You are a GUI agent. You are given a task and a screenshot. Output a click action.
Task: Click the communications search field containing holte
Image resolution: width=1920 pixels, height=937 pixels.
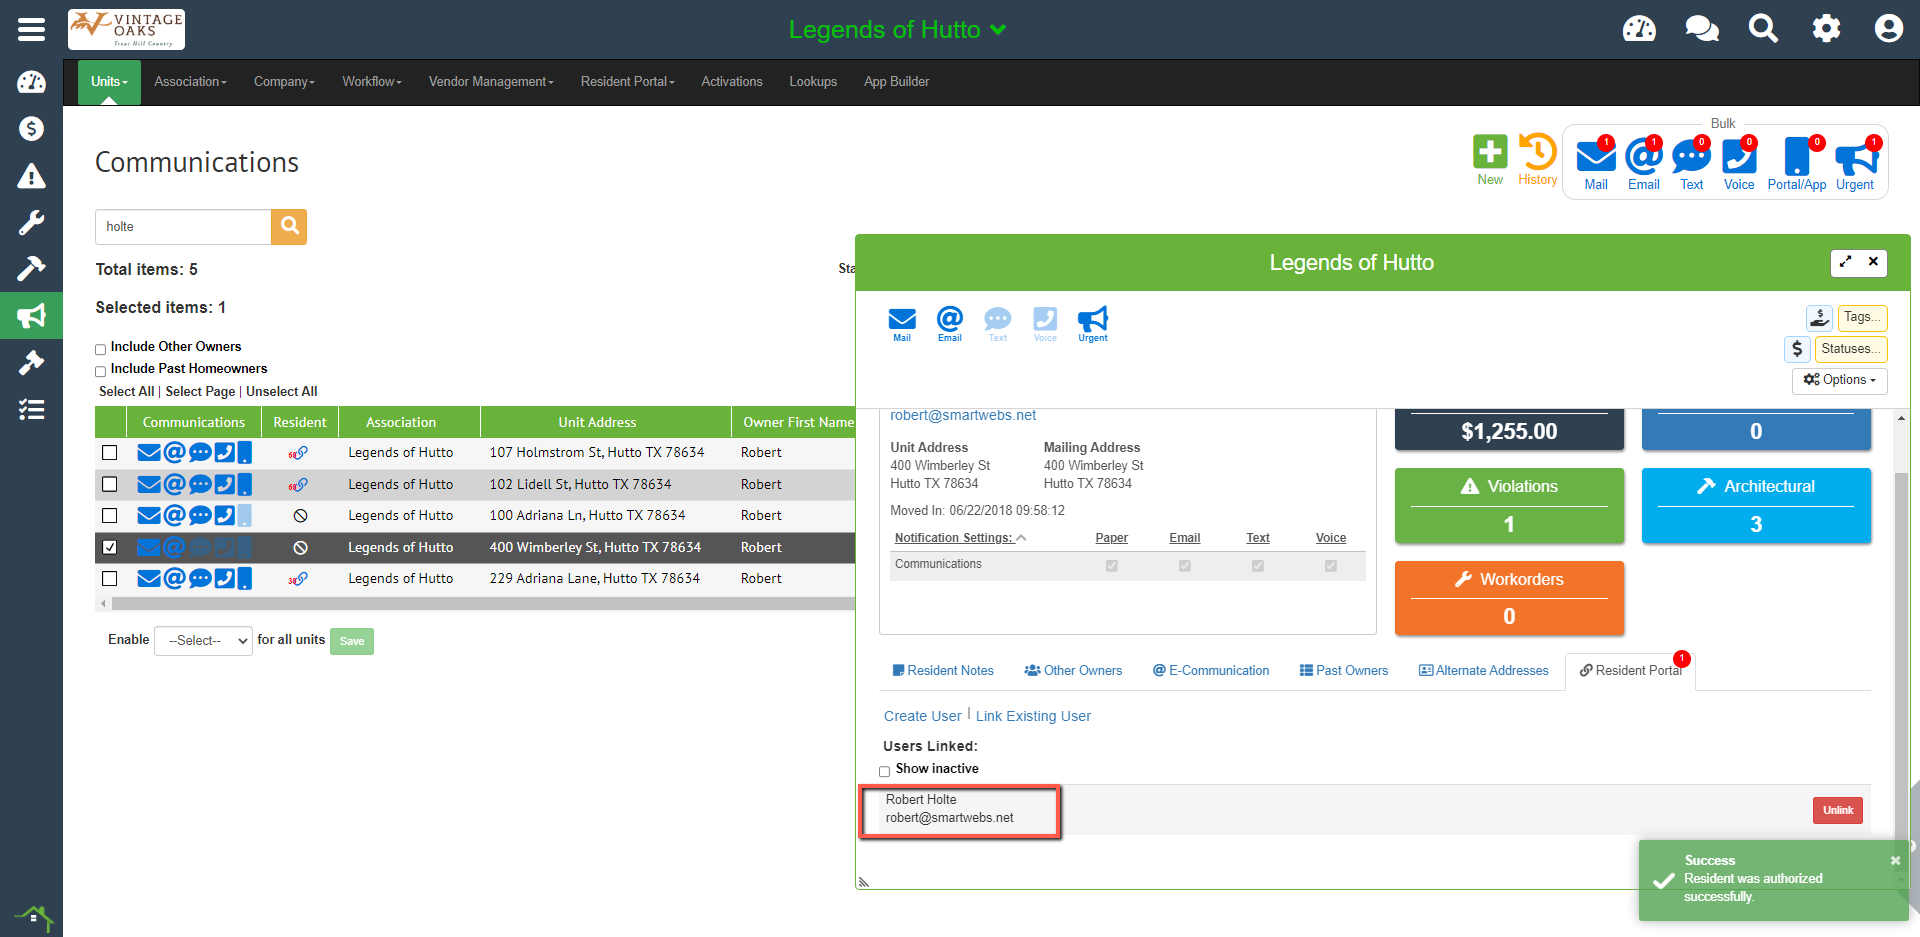183,227
